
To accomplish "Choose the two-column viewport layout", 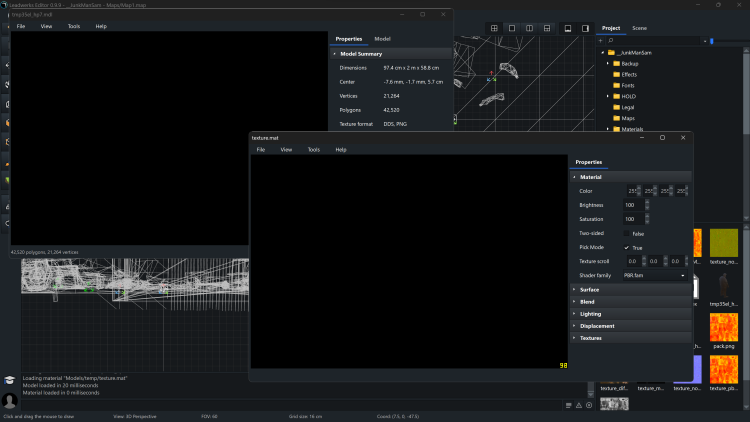I will [x=529, y=28].
